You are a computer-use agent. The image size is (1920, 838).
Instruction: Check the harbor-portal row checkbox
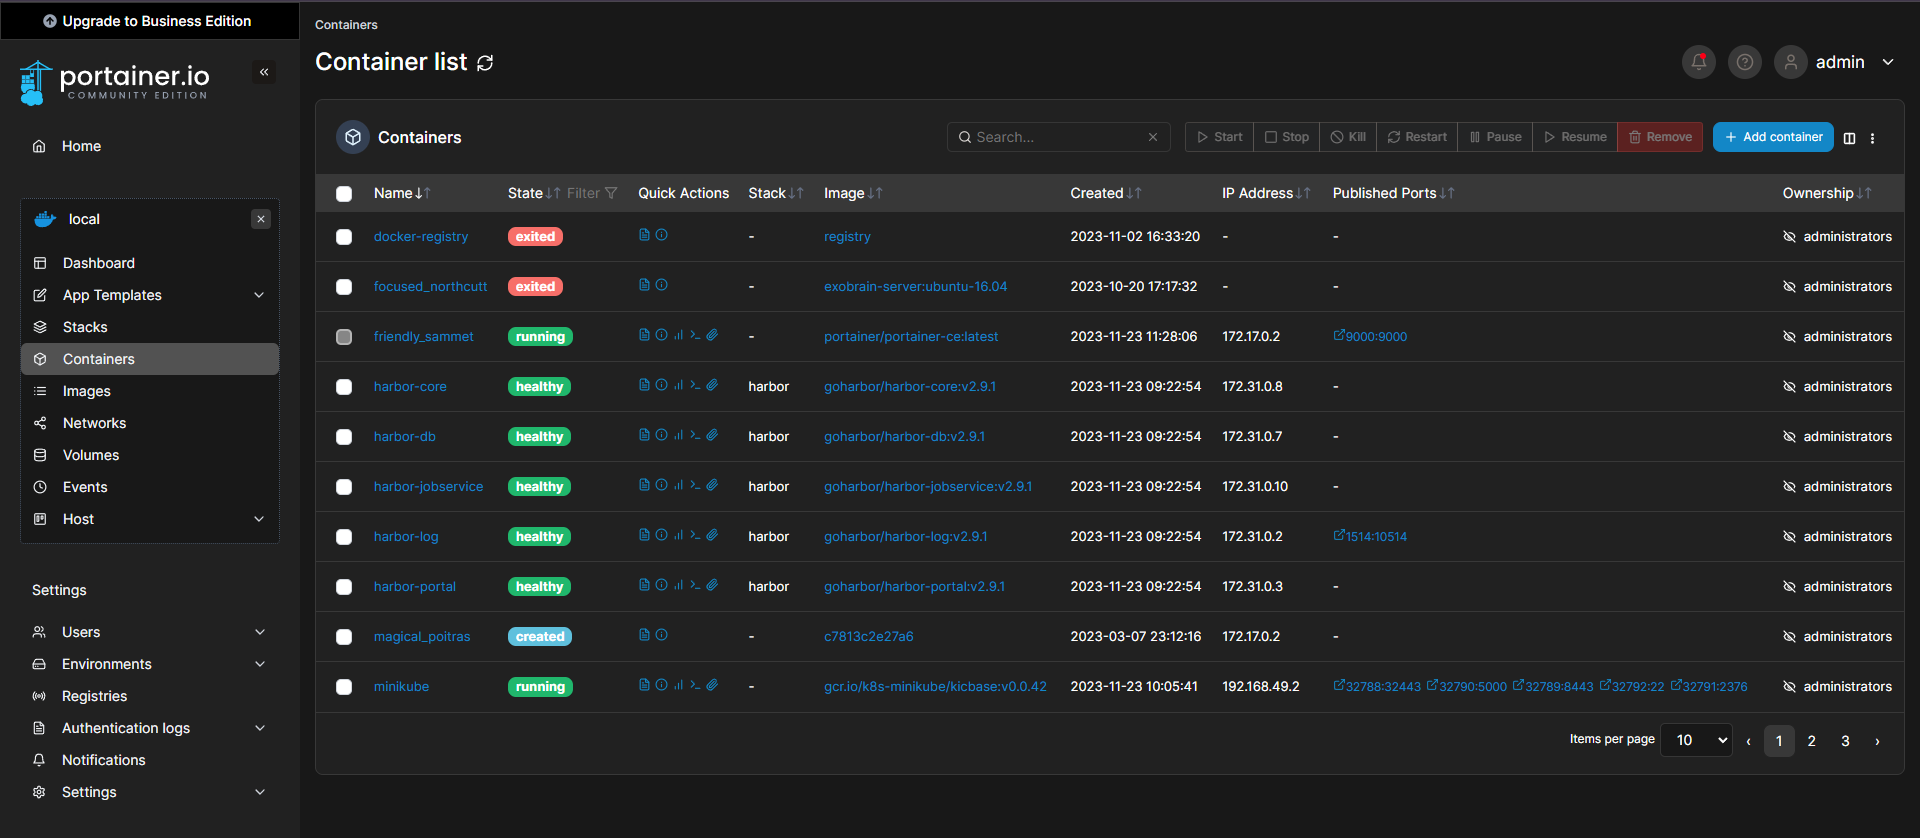[344, 587]
